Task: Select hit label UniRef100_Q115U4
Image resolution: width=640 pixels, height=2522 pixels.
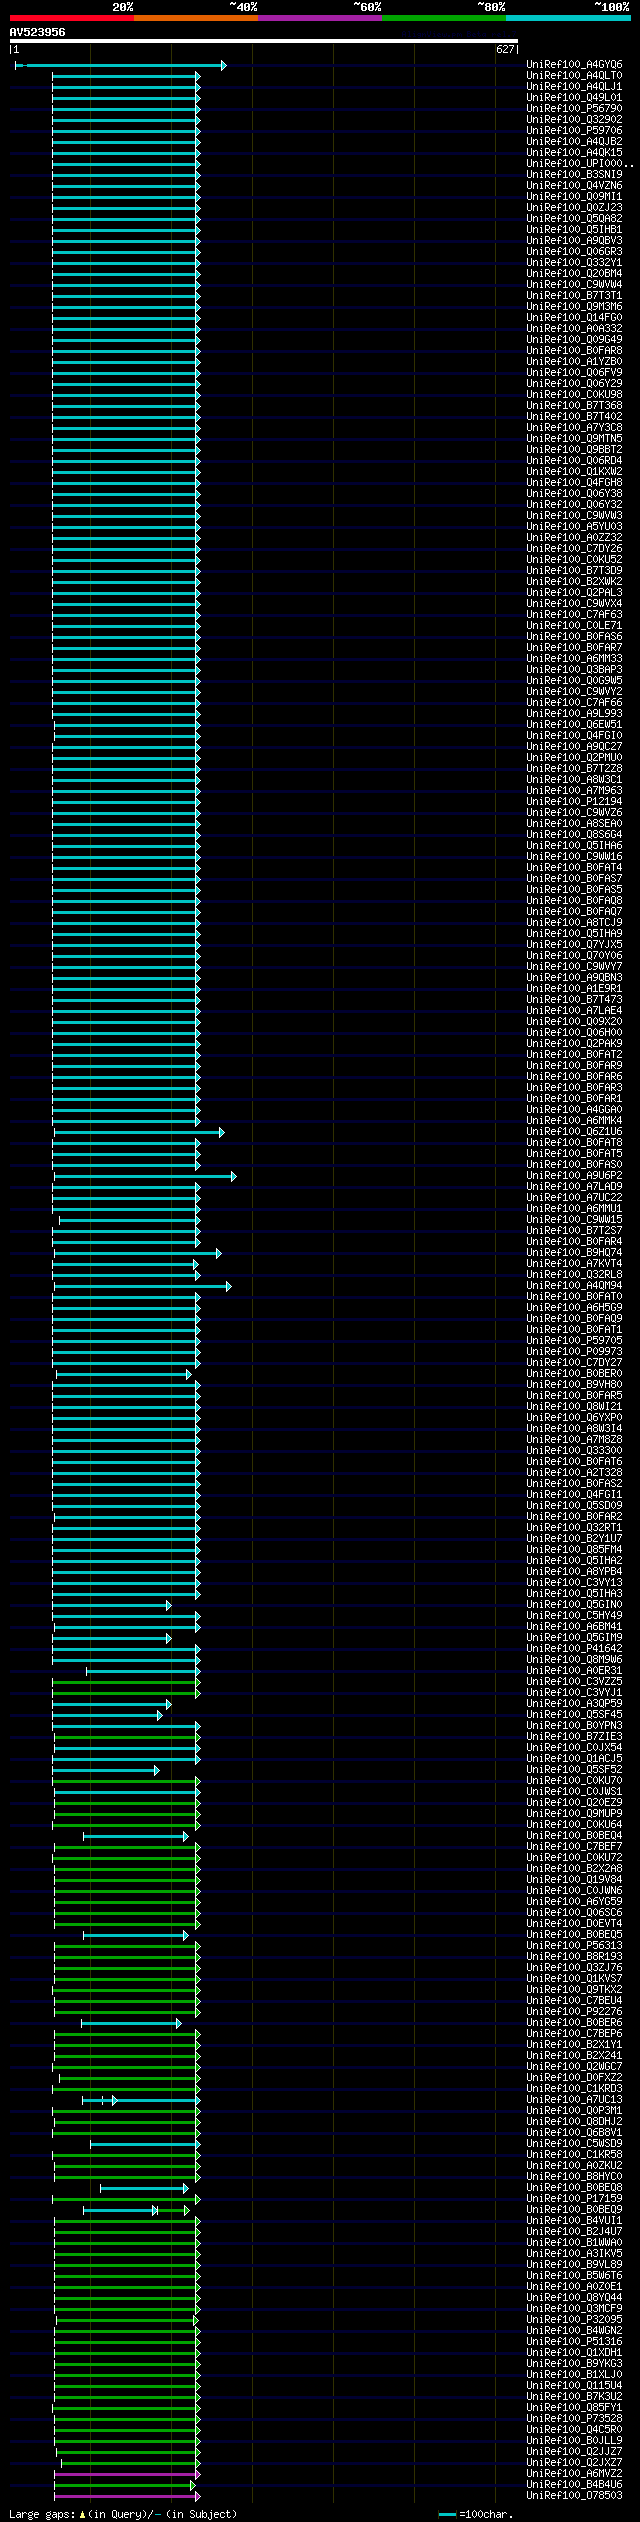Action: coord(574,2385)
